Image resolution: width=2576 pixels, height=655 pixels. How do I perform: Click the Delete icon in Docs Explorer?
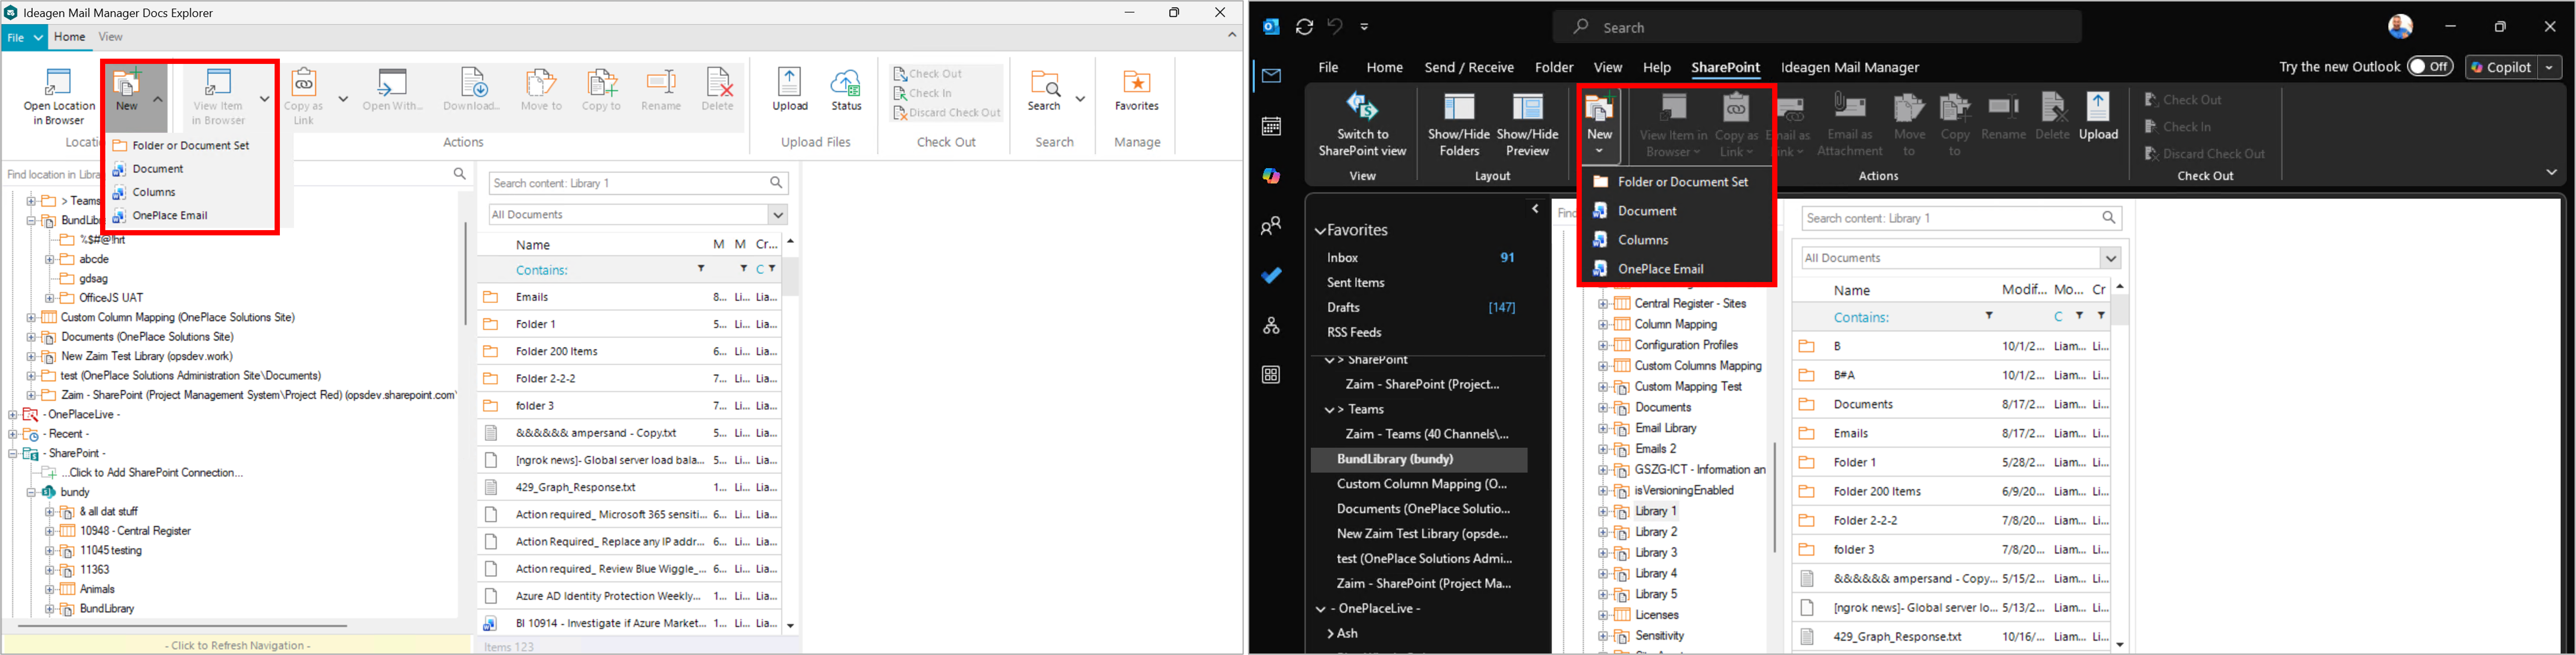pyautogui.click(x=718, y=90)
